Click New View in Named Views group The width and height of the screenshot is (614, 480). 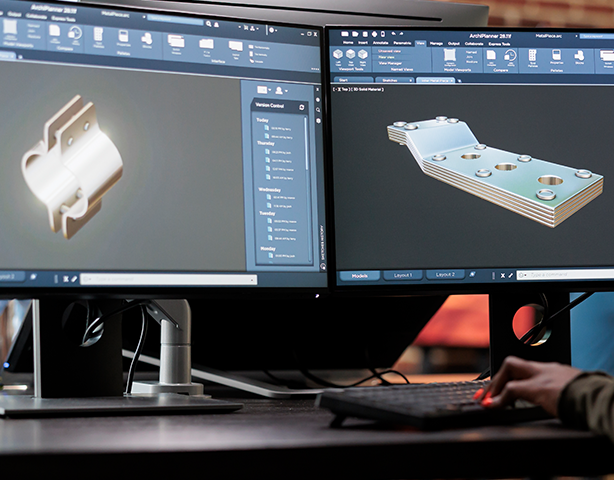click(386, 57)
